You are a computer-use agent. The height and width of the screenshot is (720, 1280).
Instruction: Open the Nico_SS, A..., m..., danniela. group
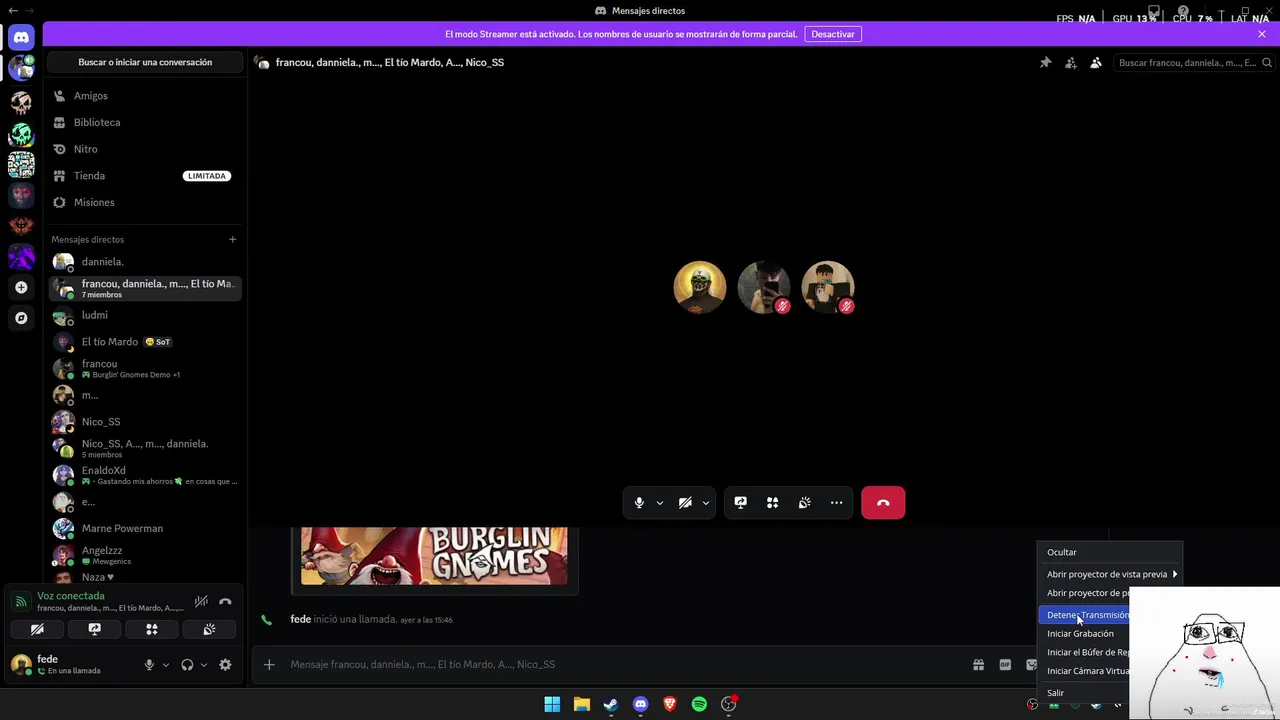click(145, 449)
